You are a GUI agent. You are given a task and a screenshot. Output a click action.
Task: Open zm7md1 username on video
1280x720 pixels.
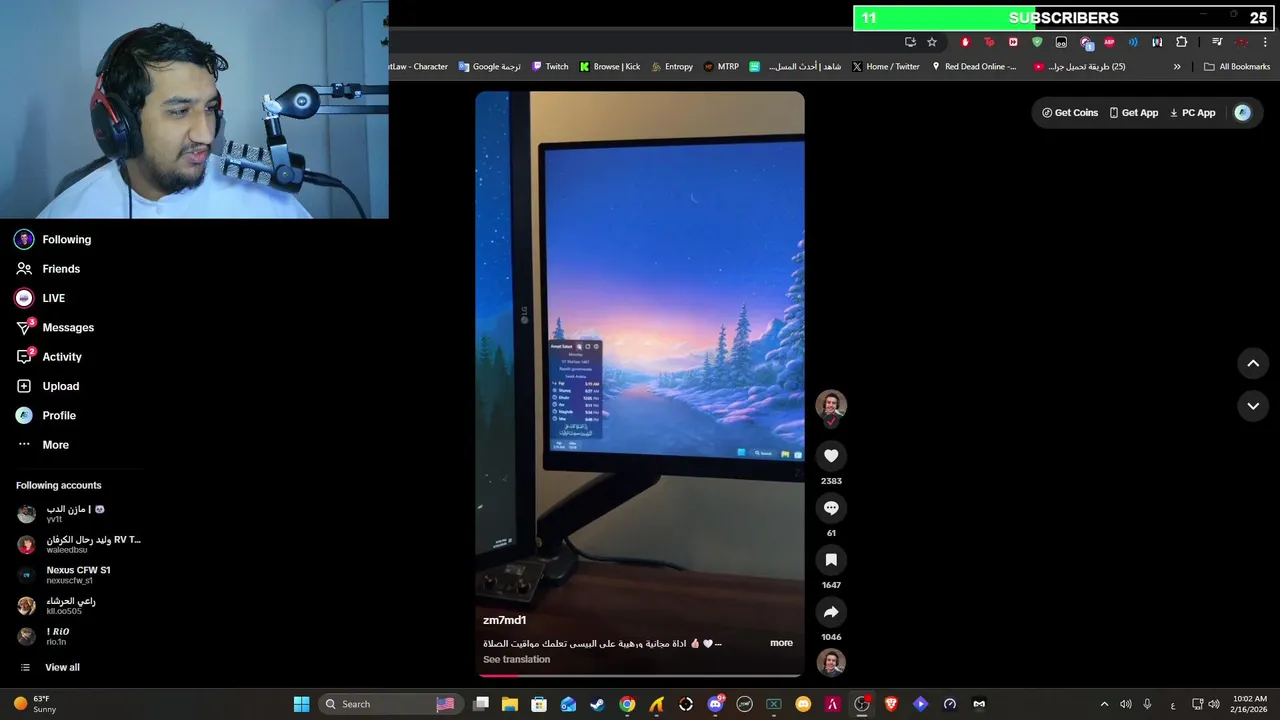pos(504,620)
